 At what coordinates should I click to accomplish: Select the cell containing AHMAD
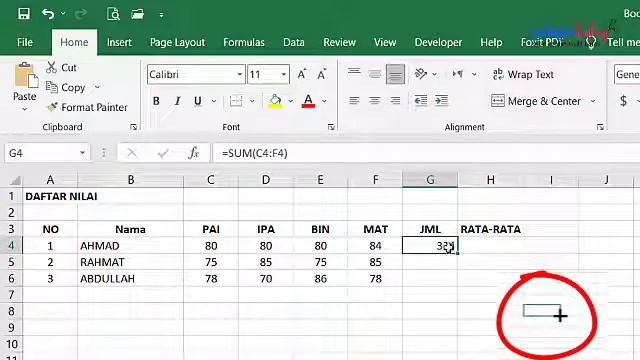[x=130, y=246]
